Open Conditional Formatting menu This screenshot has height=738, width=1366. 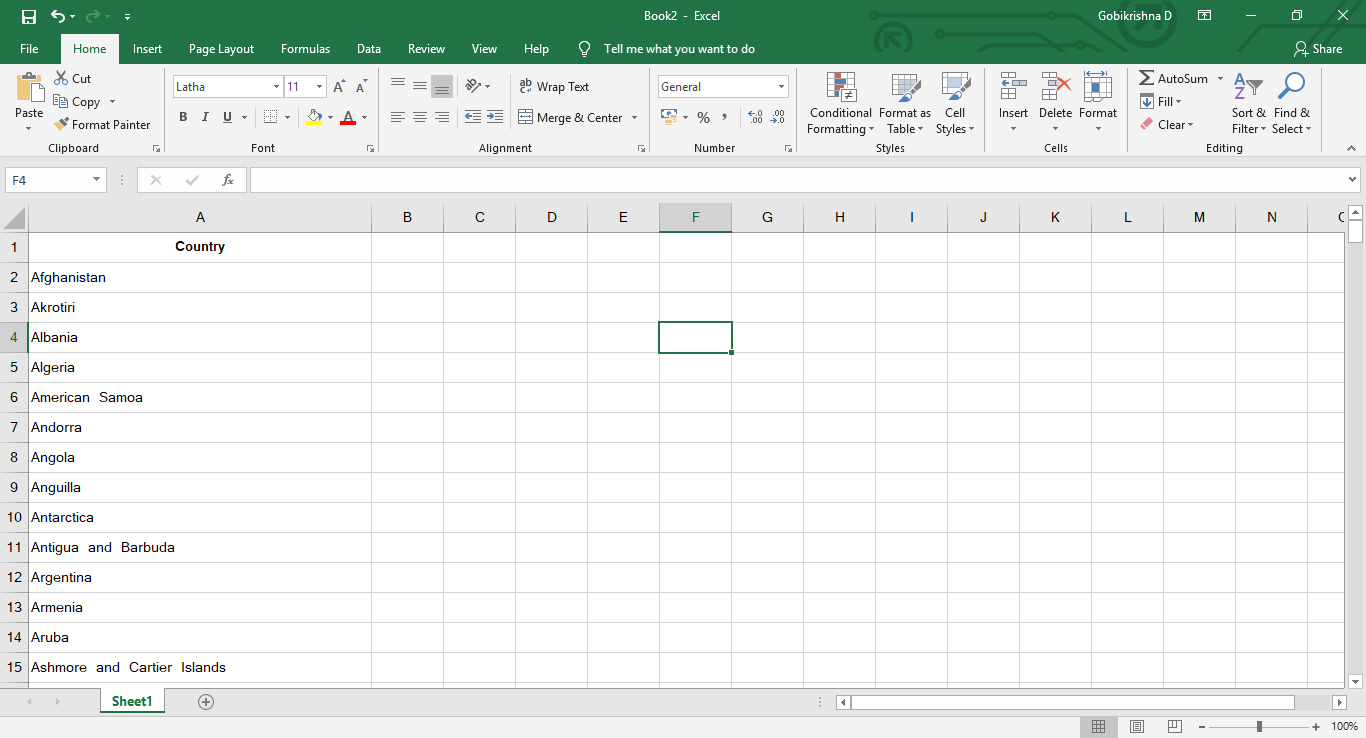pyautogui.click(x=841, y=104)
